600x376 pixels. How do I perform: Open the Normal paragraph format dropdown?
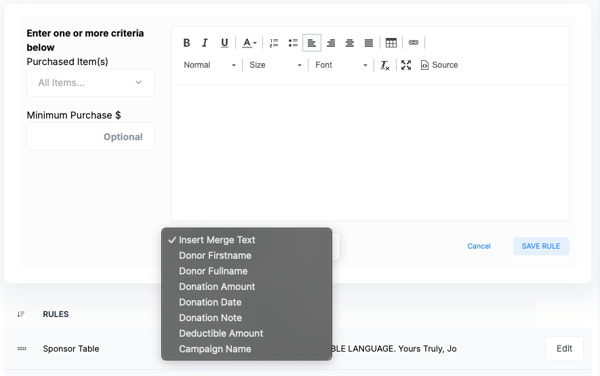point(209,65)
